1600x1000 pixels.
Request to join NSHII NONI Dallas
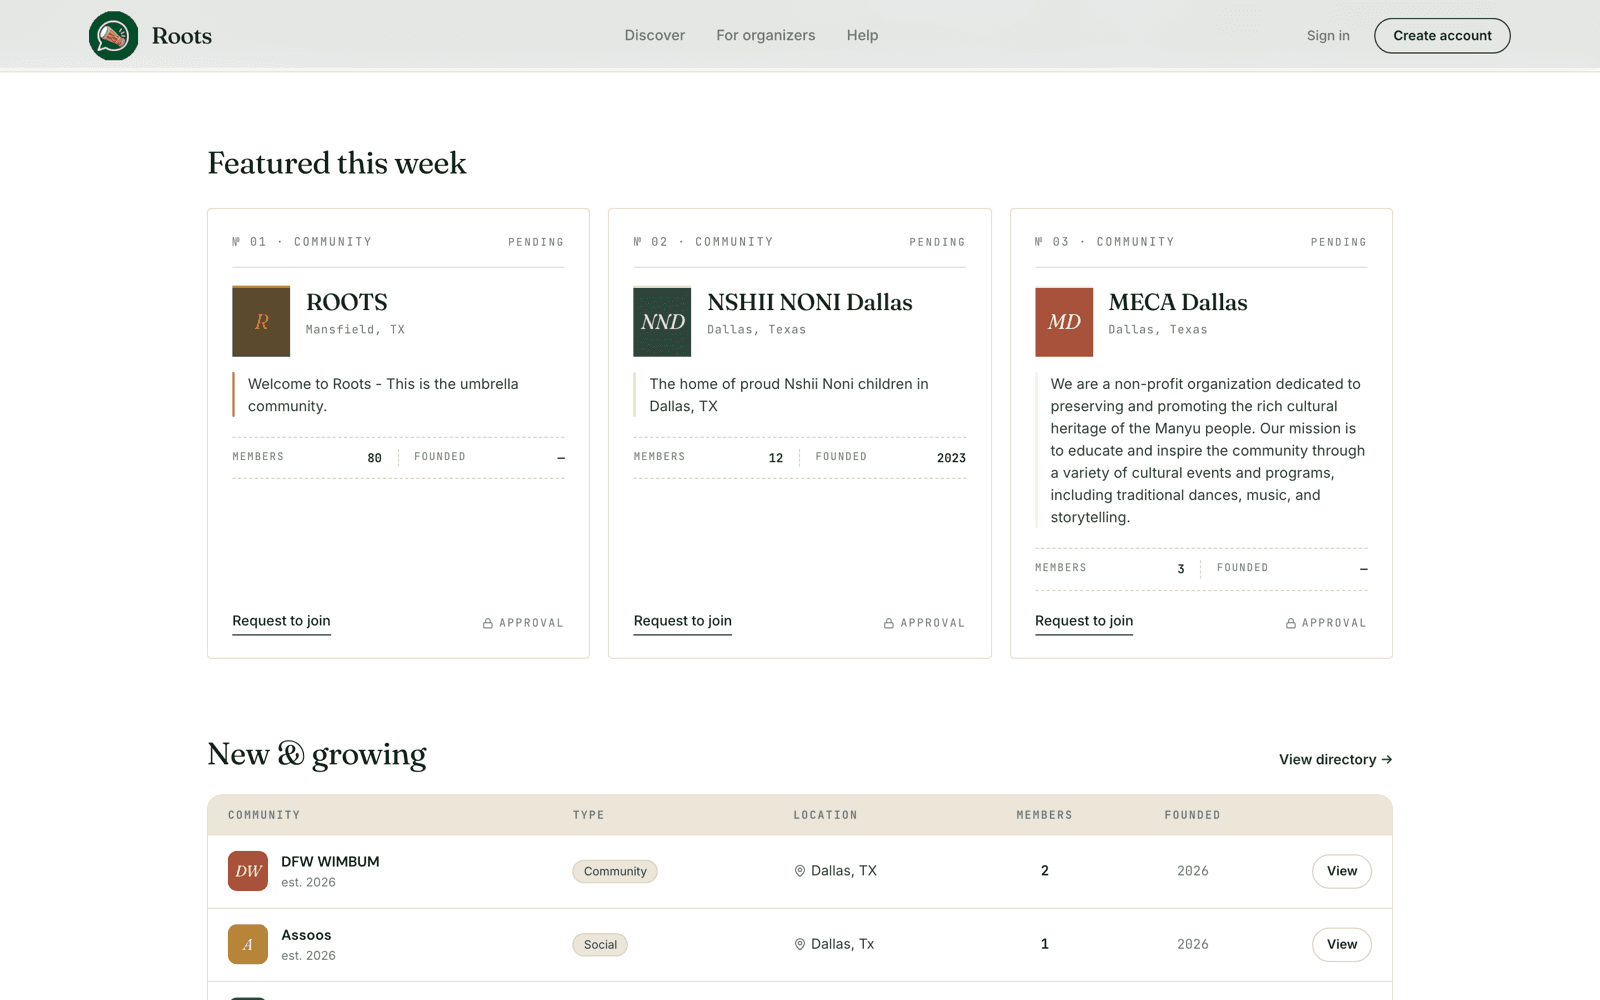[x=683, y=621]
